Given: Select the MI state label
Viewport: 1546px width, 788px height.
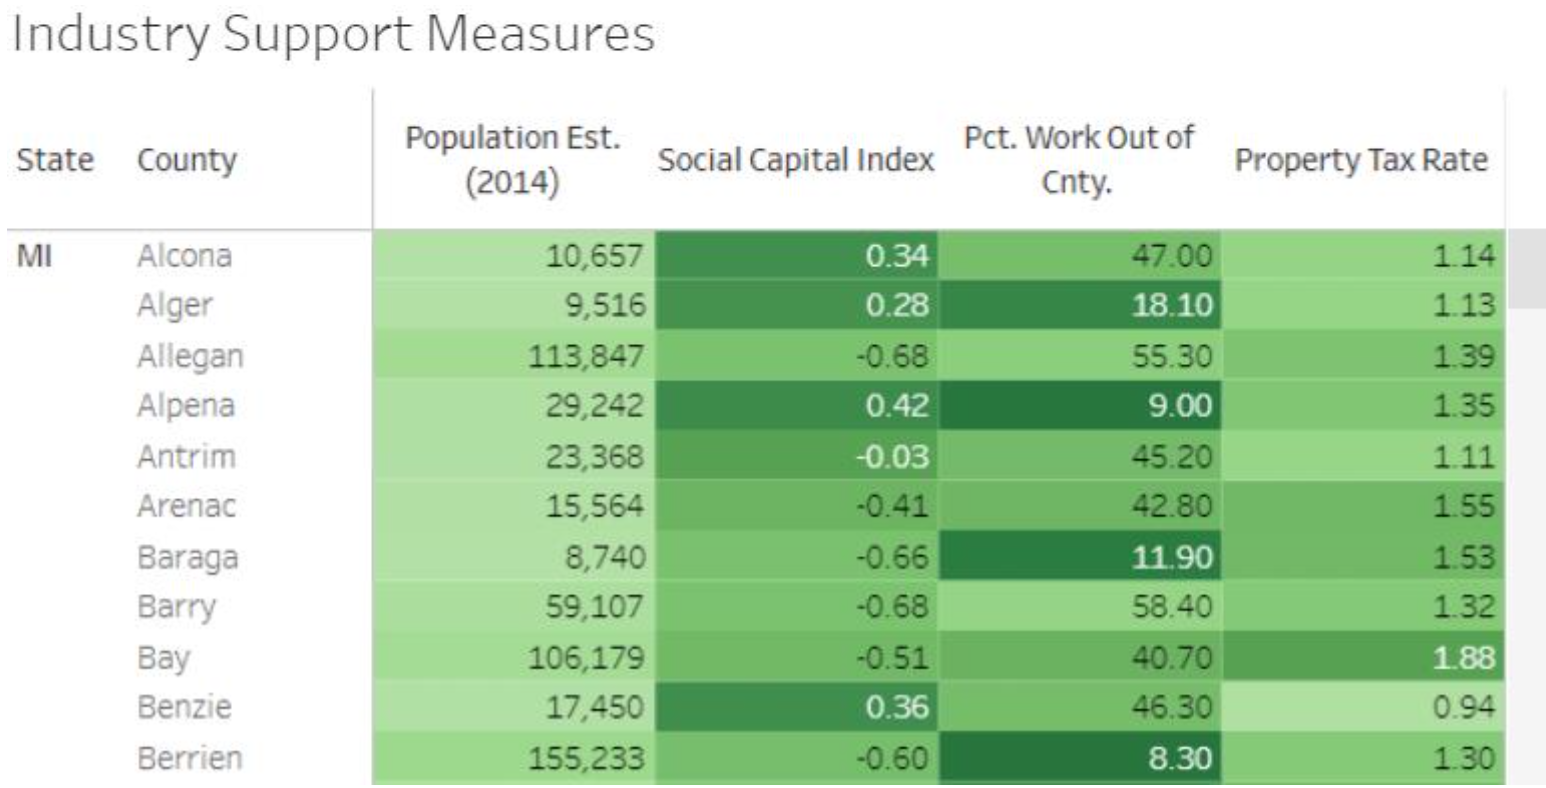Looking at the screenshot, I should coord(34,256).
